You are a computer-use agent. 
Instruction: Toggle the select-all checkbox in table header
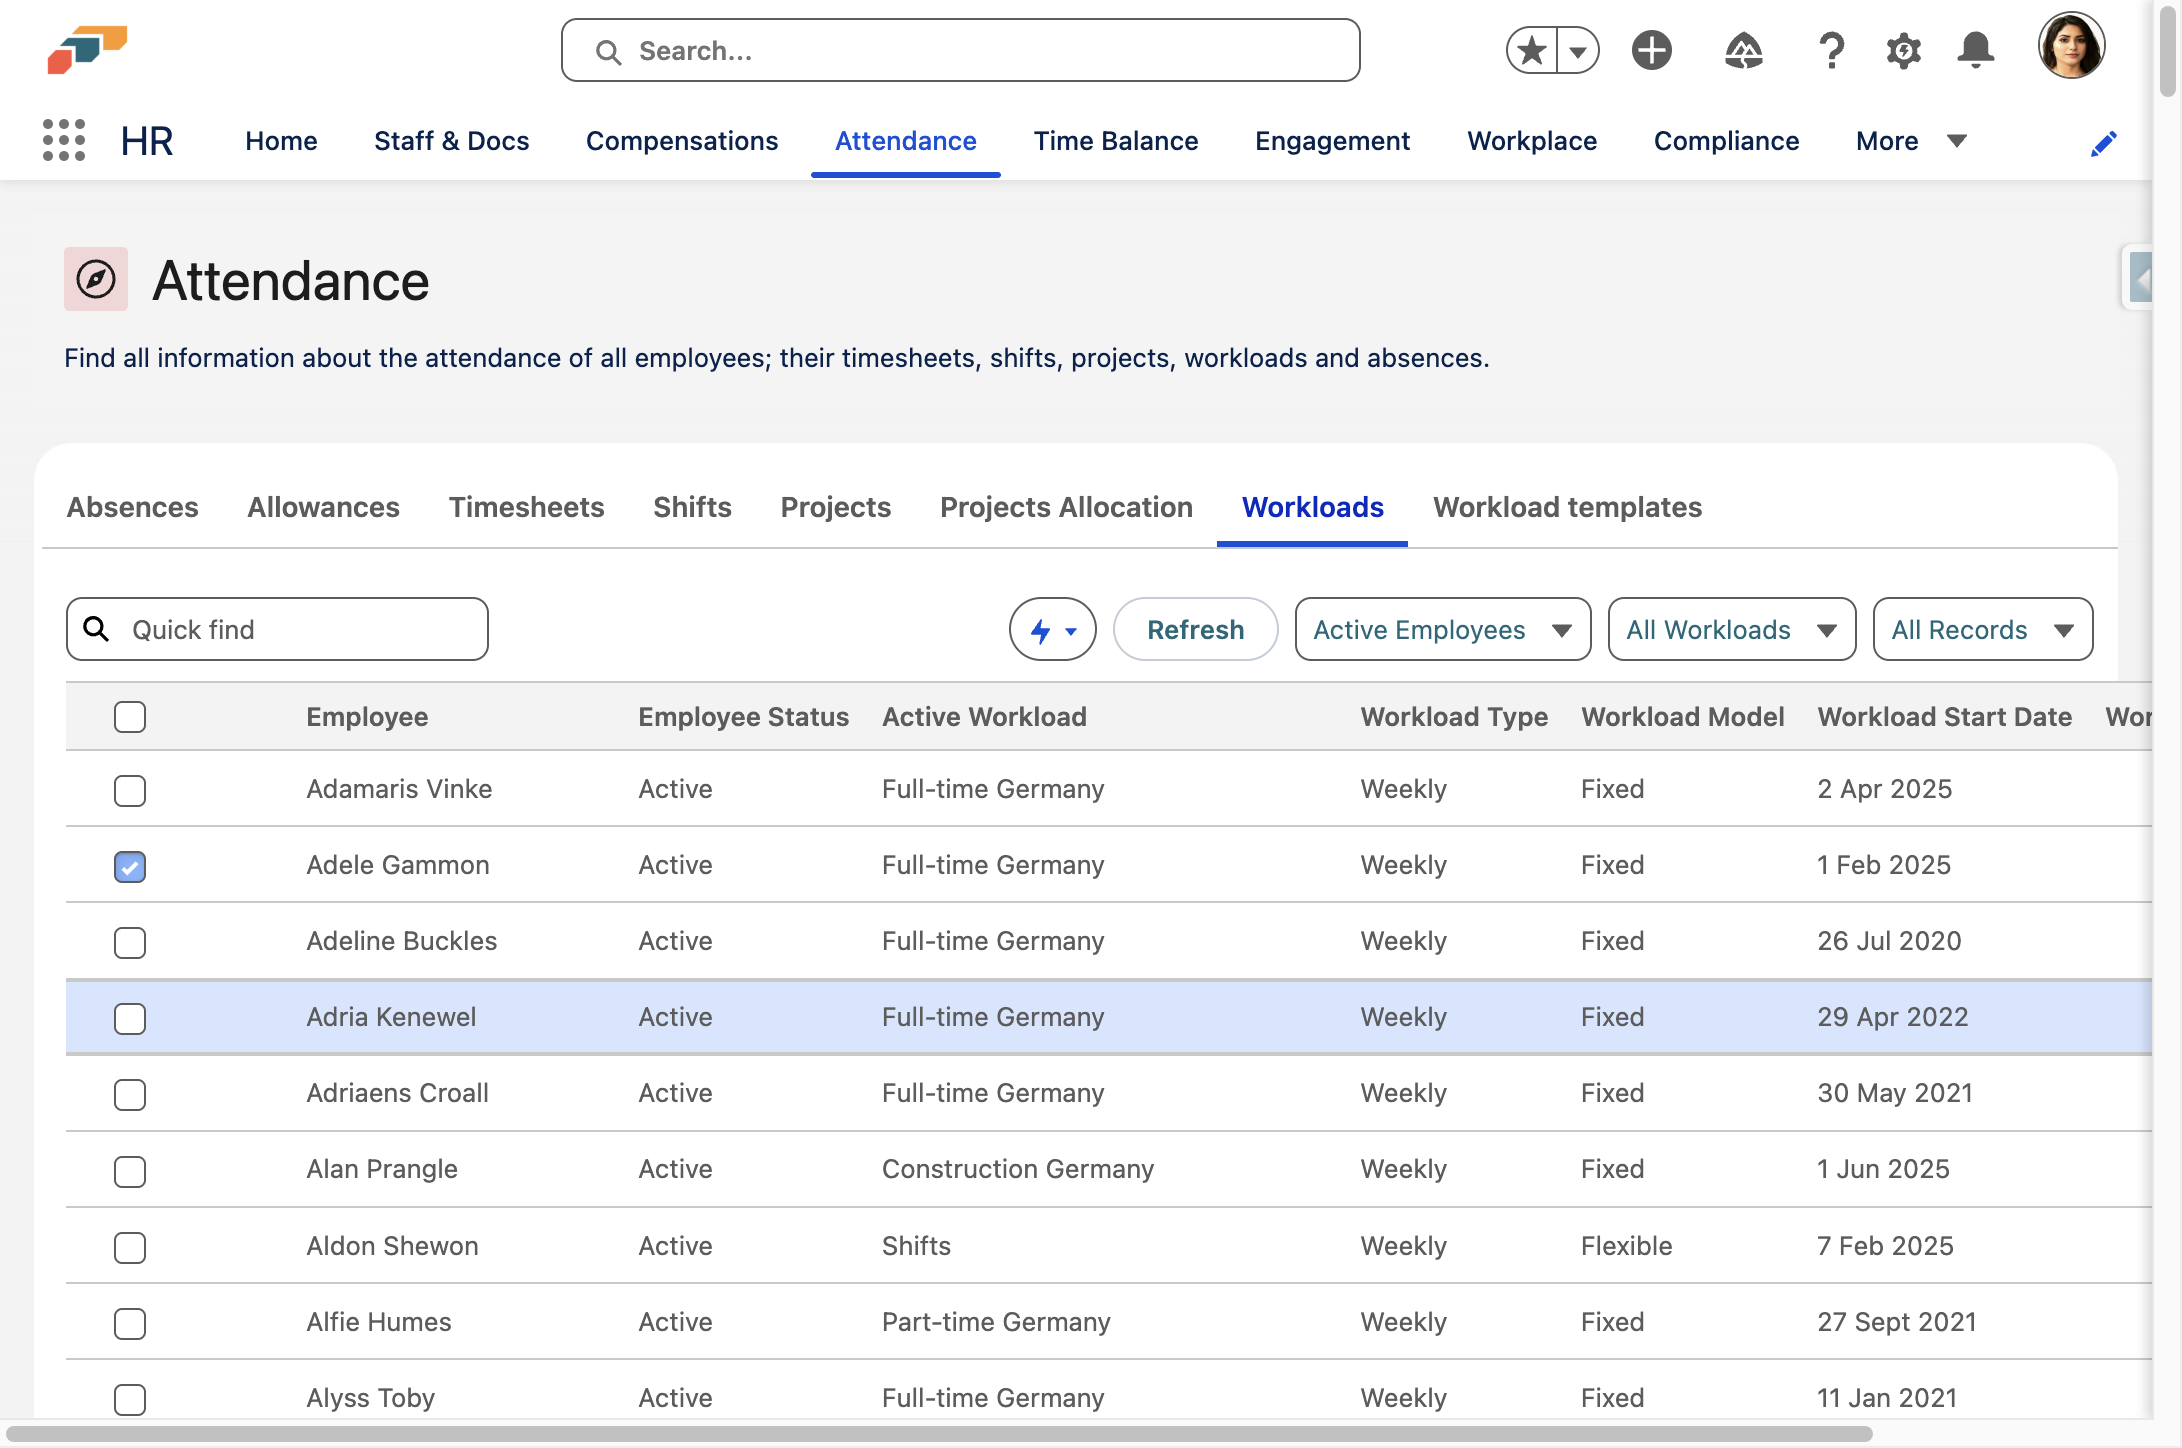130,717
